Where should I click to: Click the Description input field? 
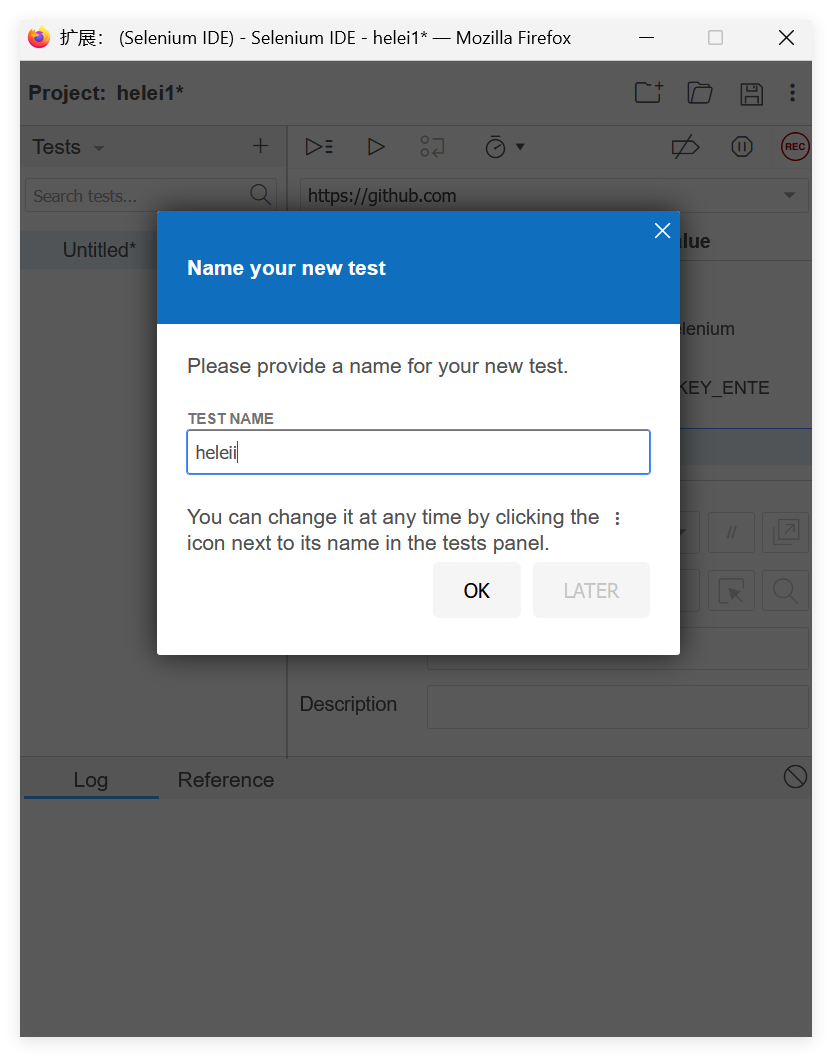[618, 707]
